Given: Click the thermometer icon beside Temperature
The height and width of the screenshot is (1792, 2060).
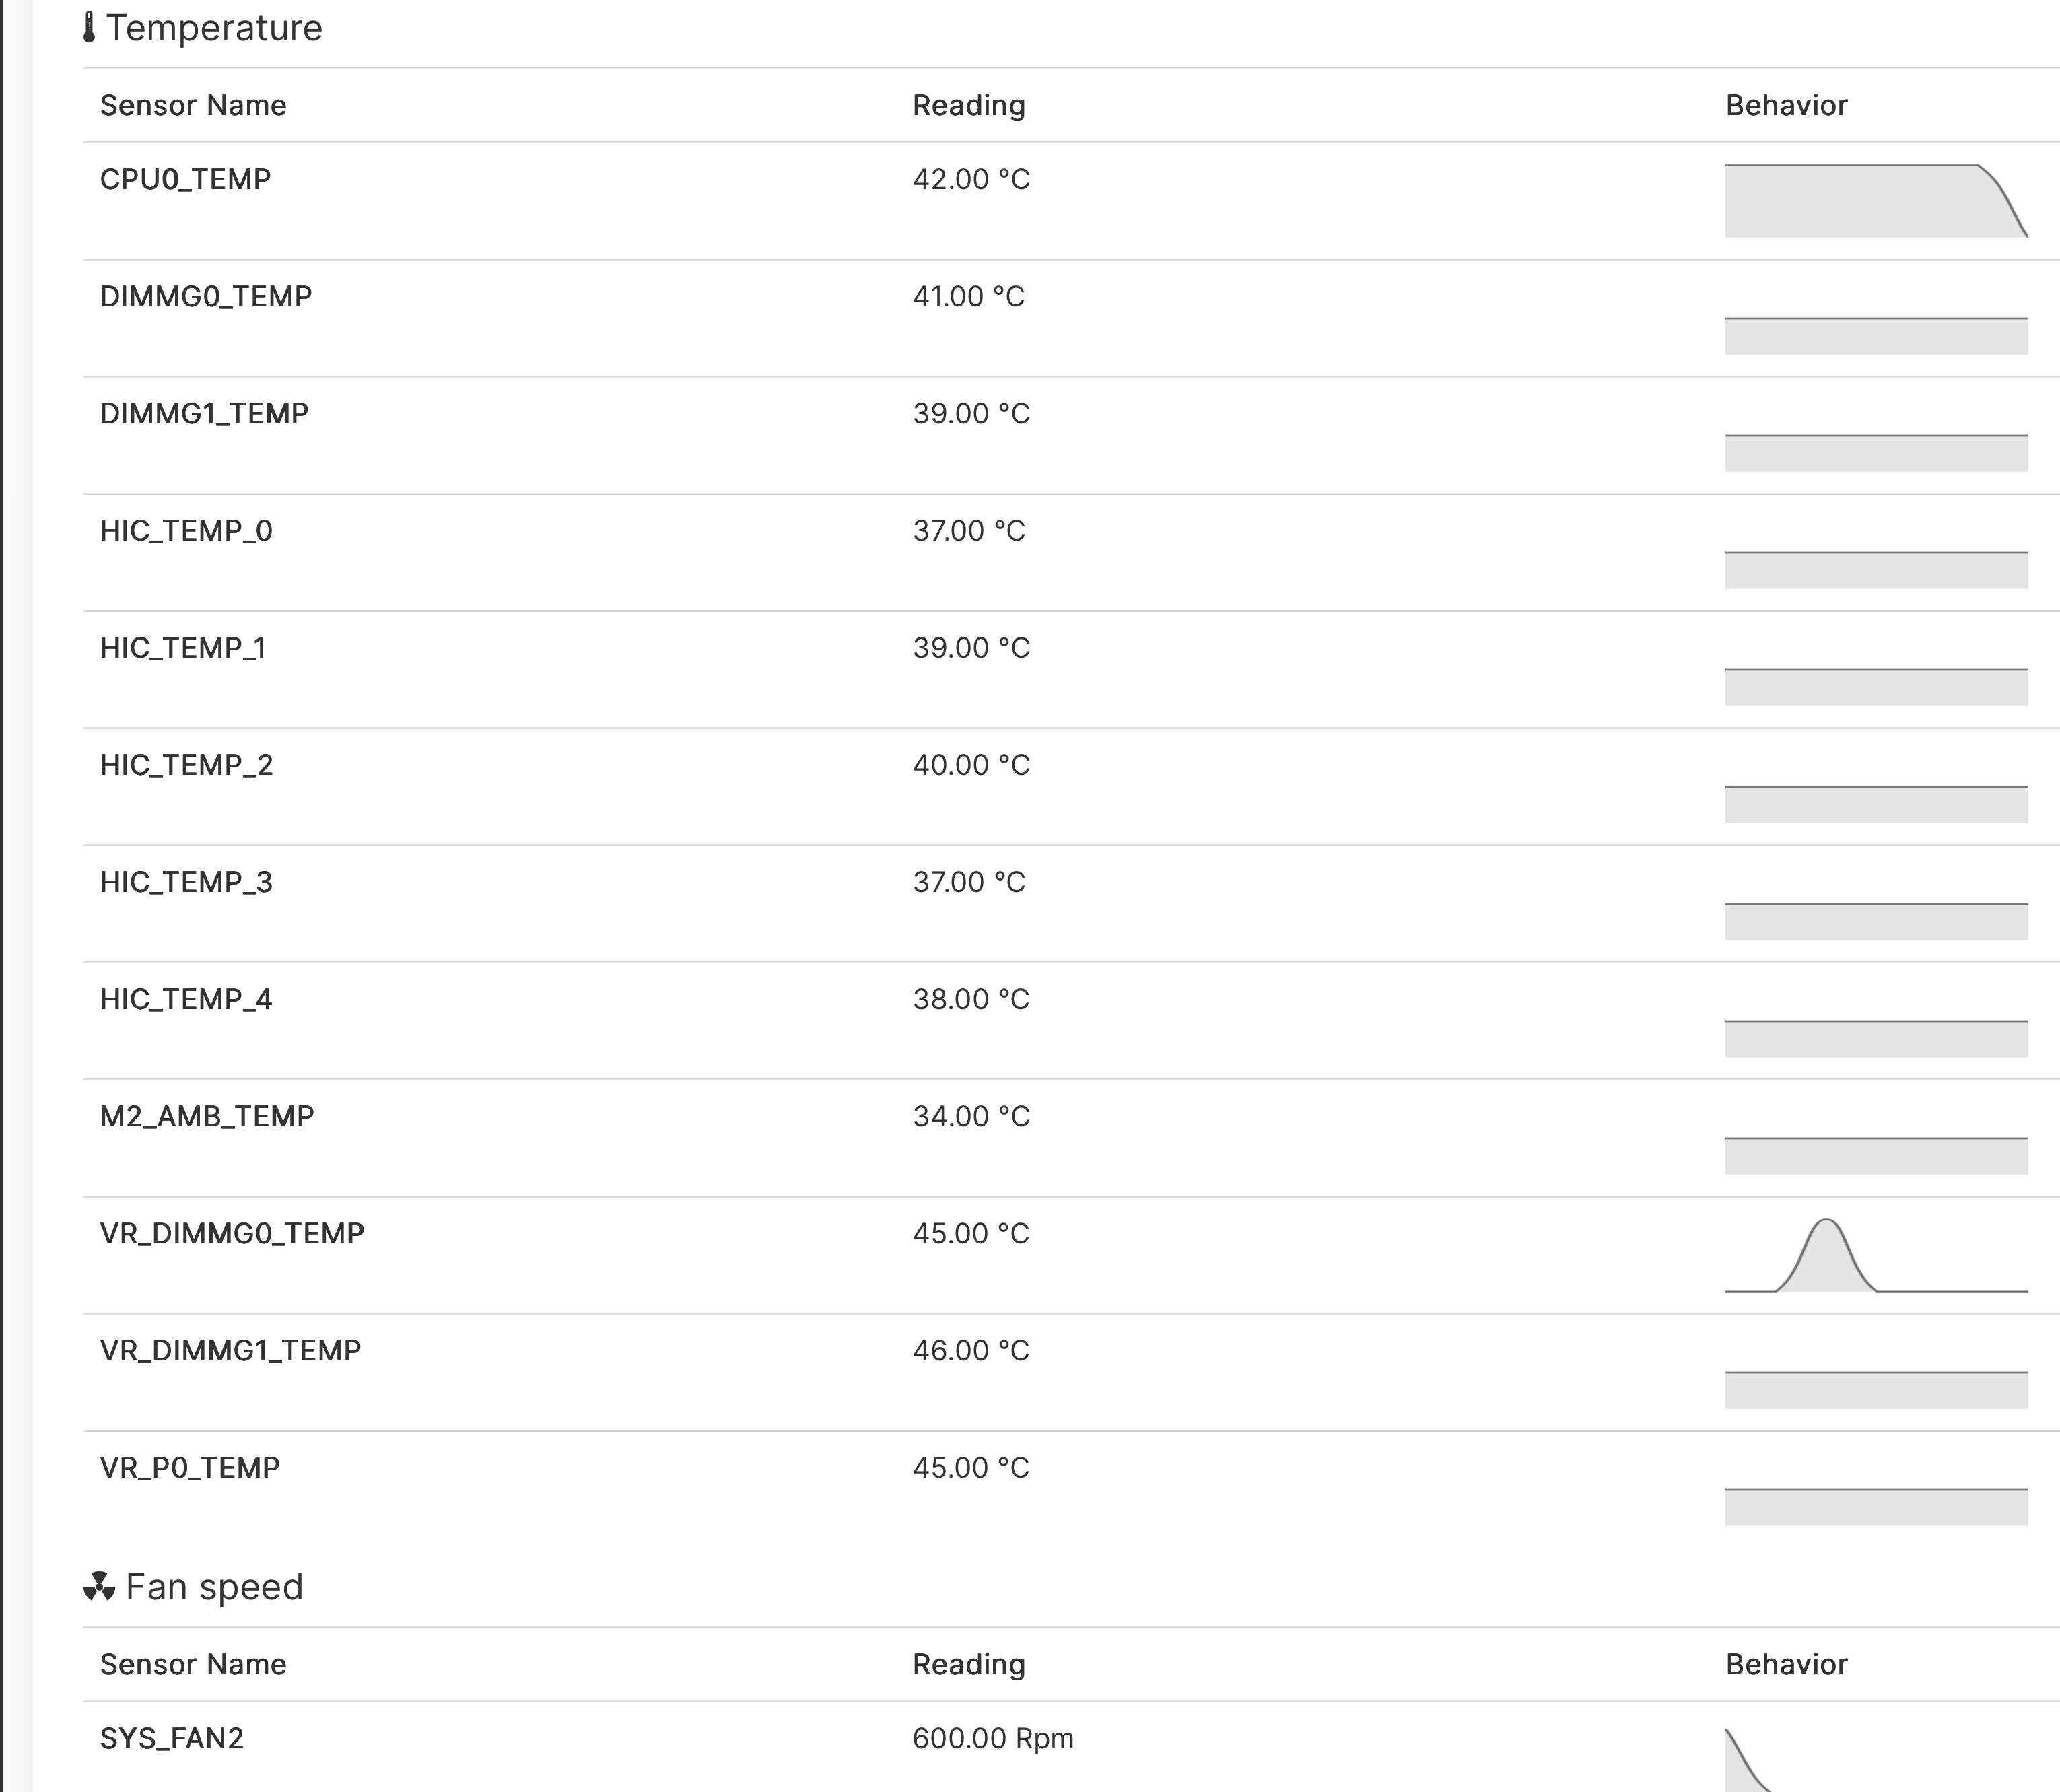Looking at the screenshot, I should tap(89, 28).
